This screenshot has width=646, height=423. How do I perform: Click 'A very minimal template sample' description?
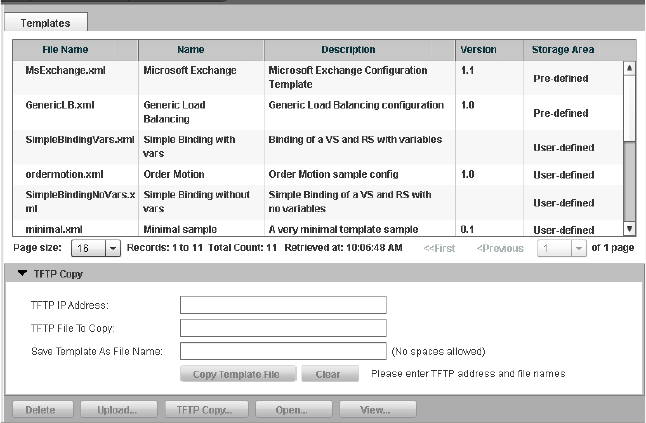(x=343, y=229)
